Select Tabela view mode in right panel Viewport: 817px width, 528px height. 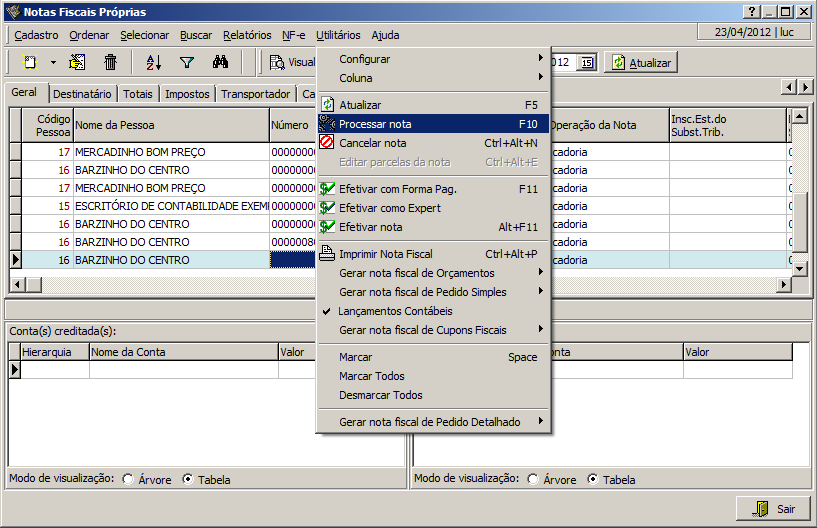coord(594,479)
